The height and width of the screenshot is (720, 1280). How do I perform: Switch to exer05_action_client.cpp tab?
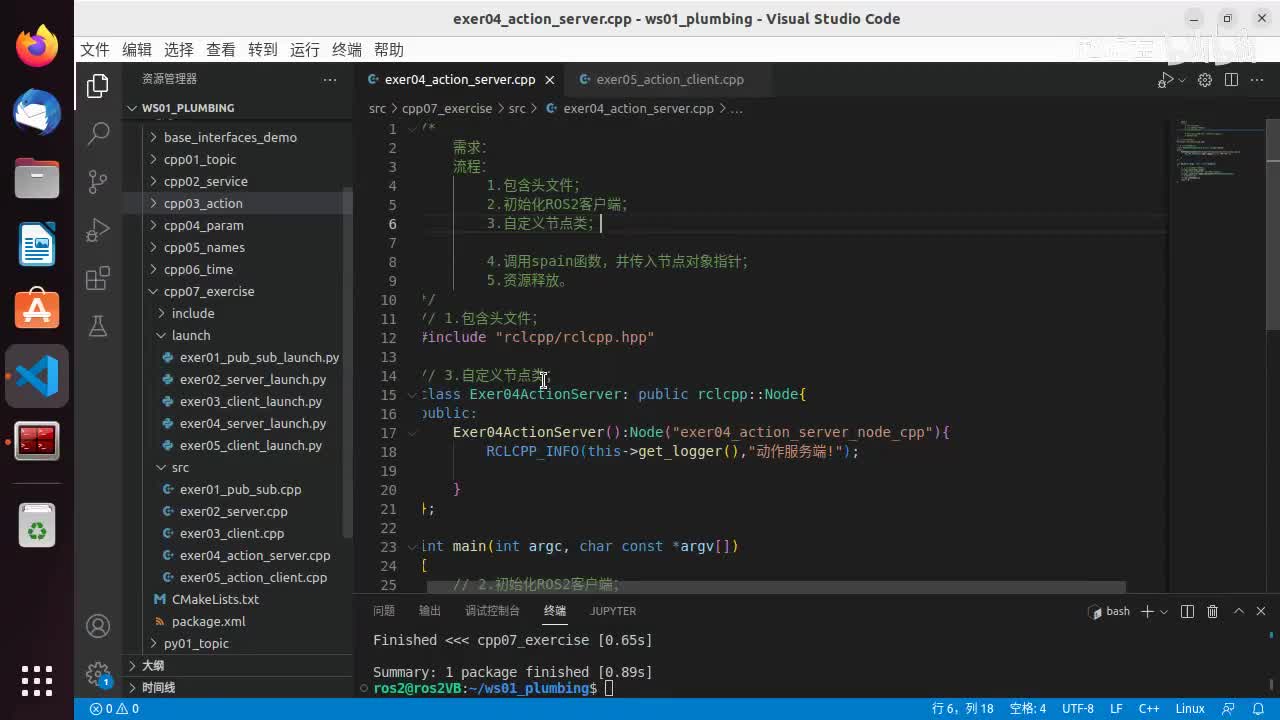pyautogui.click(x=669, y=80)
